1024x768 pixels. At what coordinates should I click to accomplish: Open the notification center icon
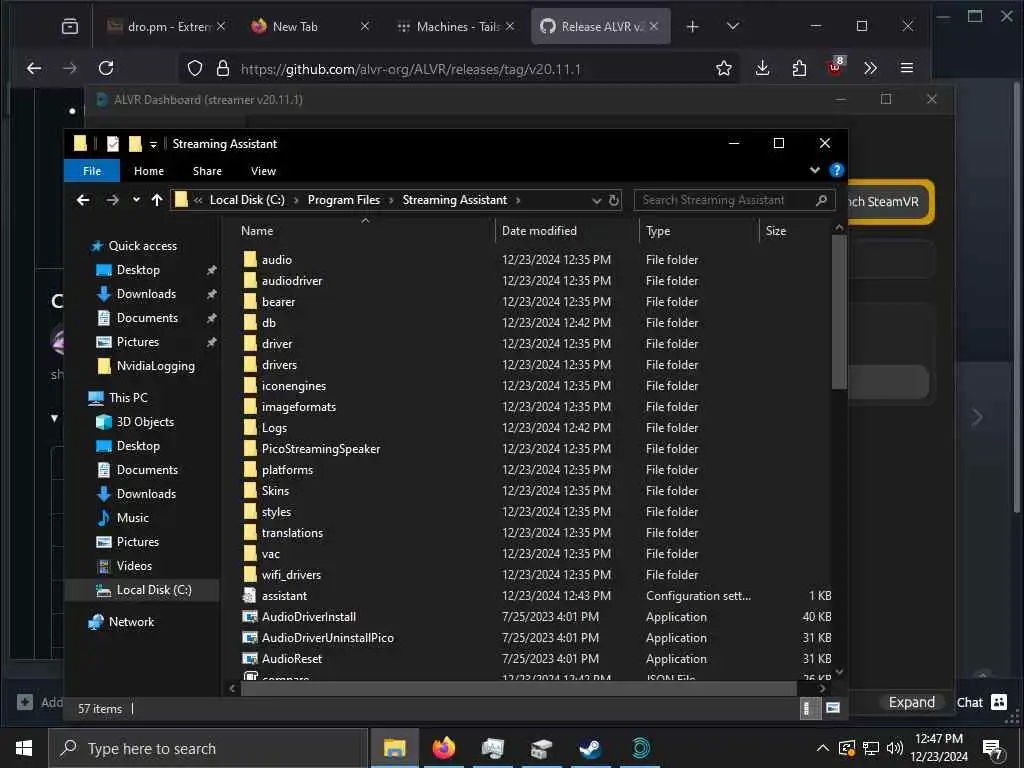click(x=993, y=750)
